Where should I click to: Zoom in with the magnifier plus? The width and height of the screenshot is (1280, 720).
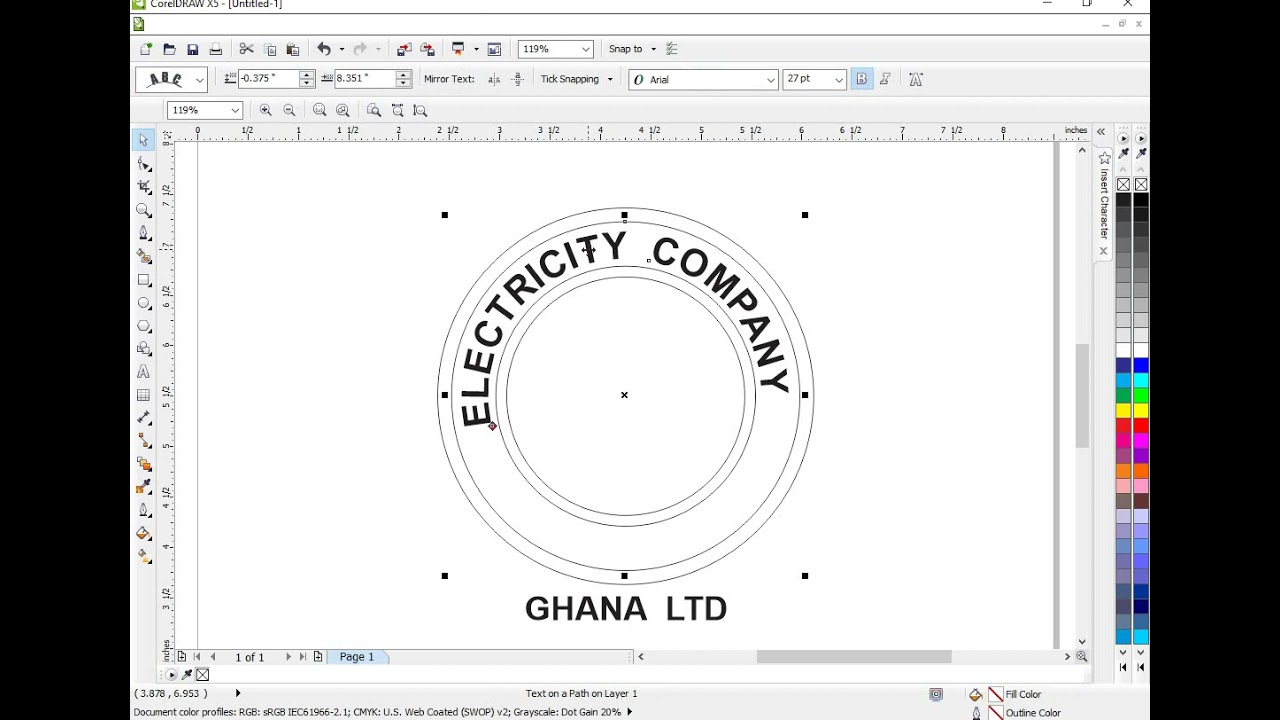pos(265,110)
